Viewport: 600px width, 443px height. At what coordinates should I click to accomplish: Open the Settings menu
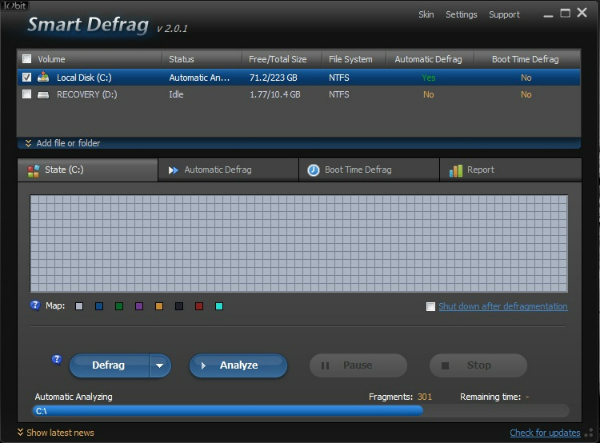tap(461, 15)
